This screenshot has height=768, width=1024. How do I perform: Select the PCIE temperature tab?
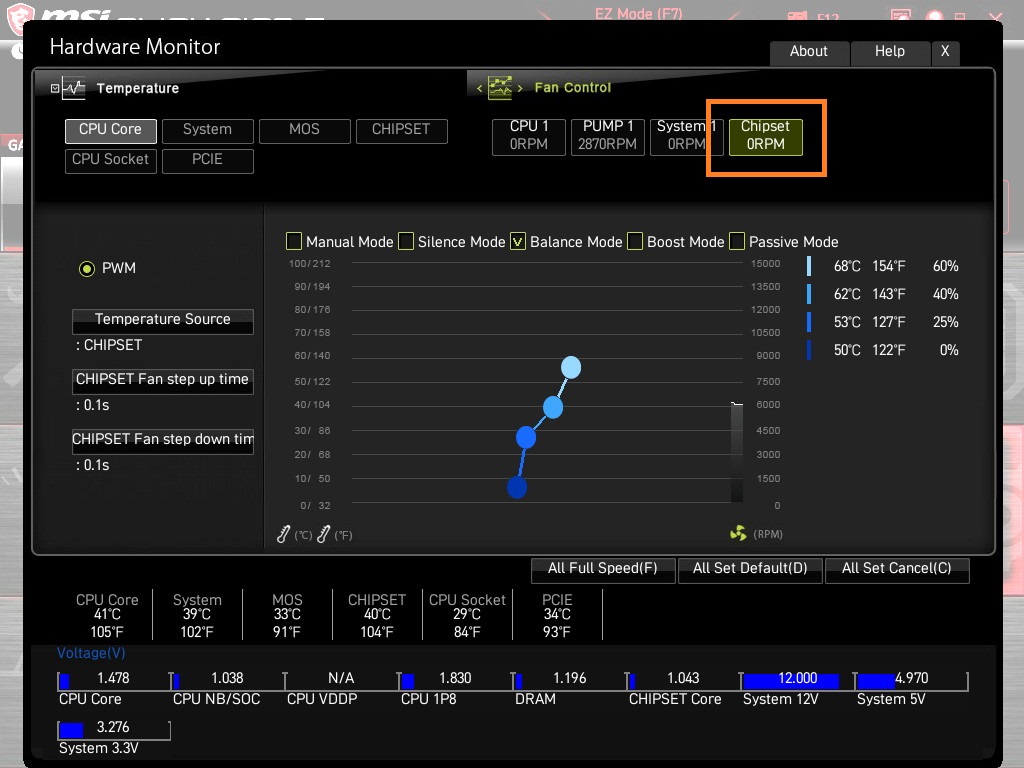tap(208, 161)
